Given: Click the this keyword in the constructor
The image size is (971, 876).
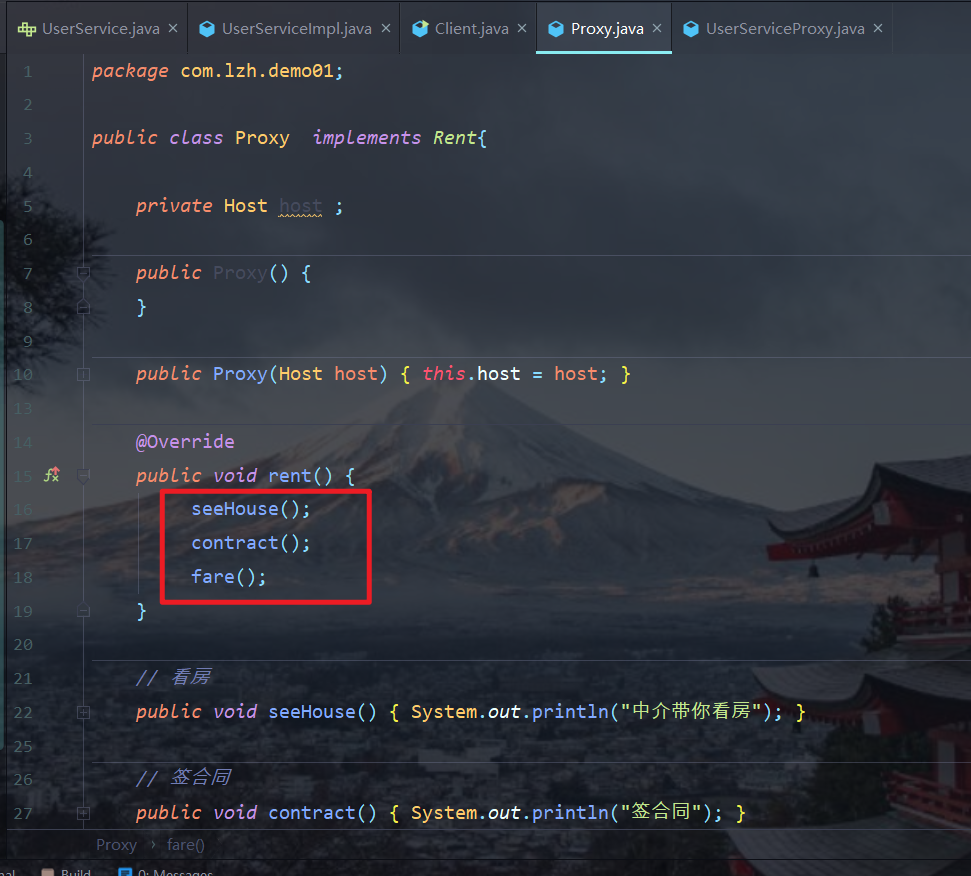Looking at the screenshot, I should point(443,374).
